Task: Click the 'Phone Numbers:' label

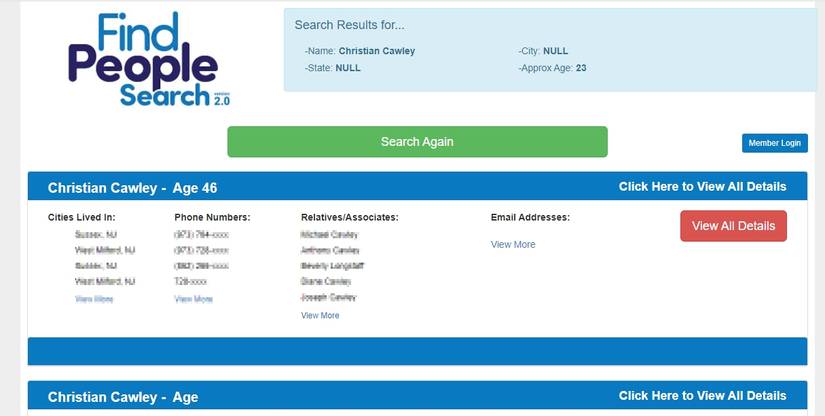Action: (x=213, y=217)
